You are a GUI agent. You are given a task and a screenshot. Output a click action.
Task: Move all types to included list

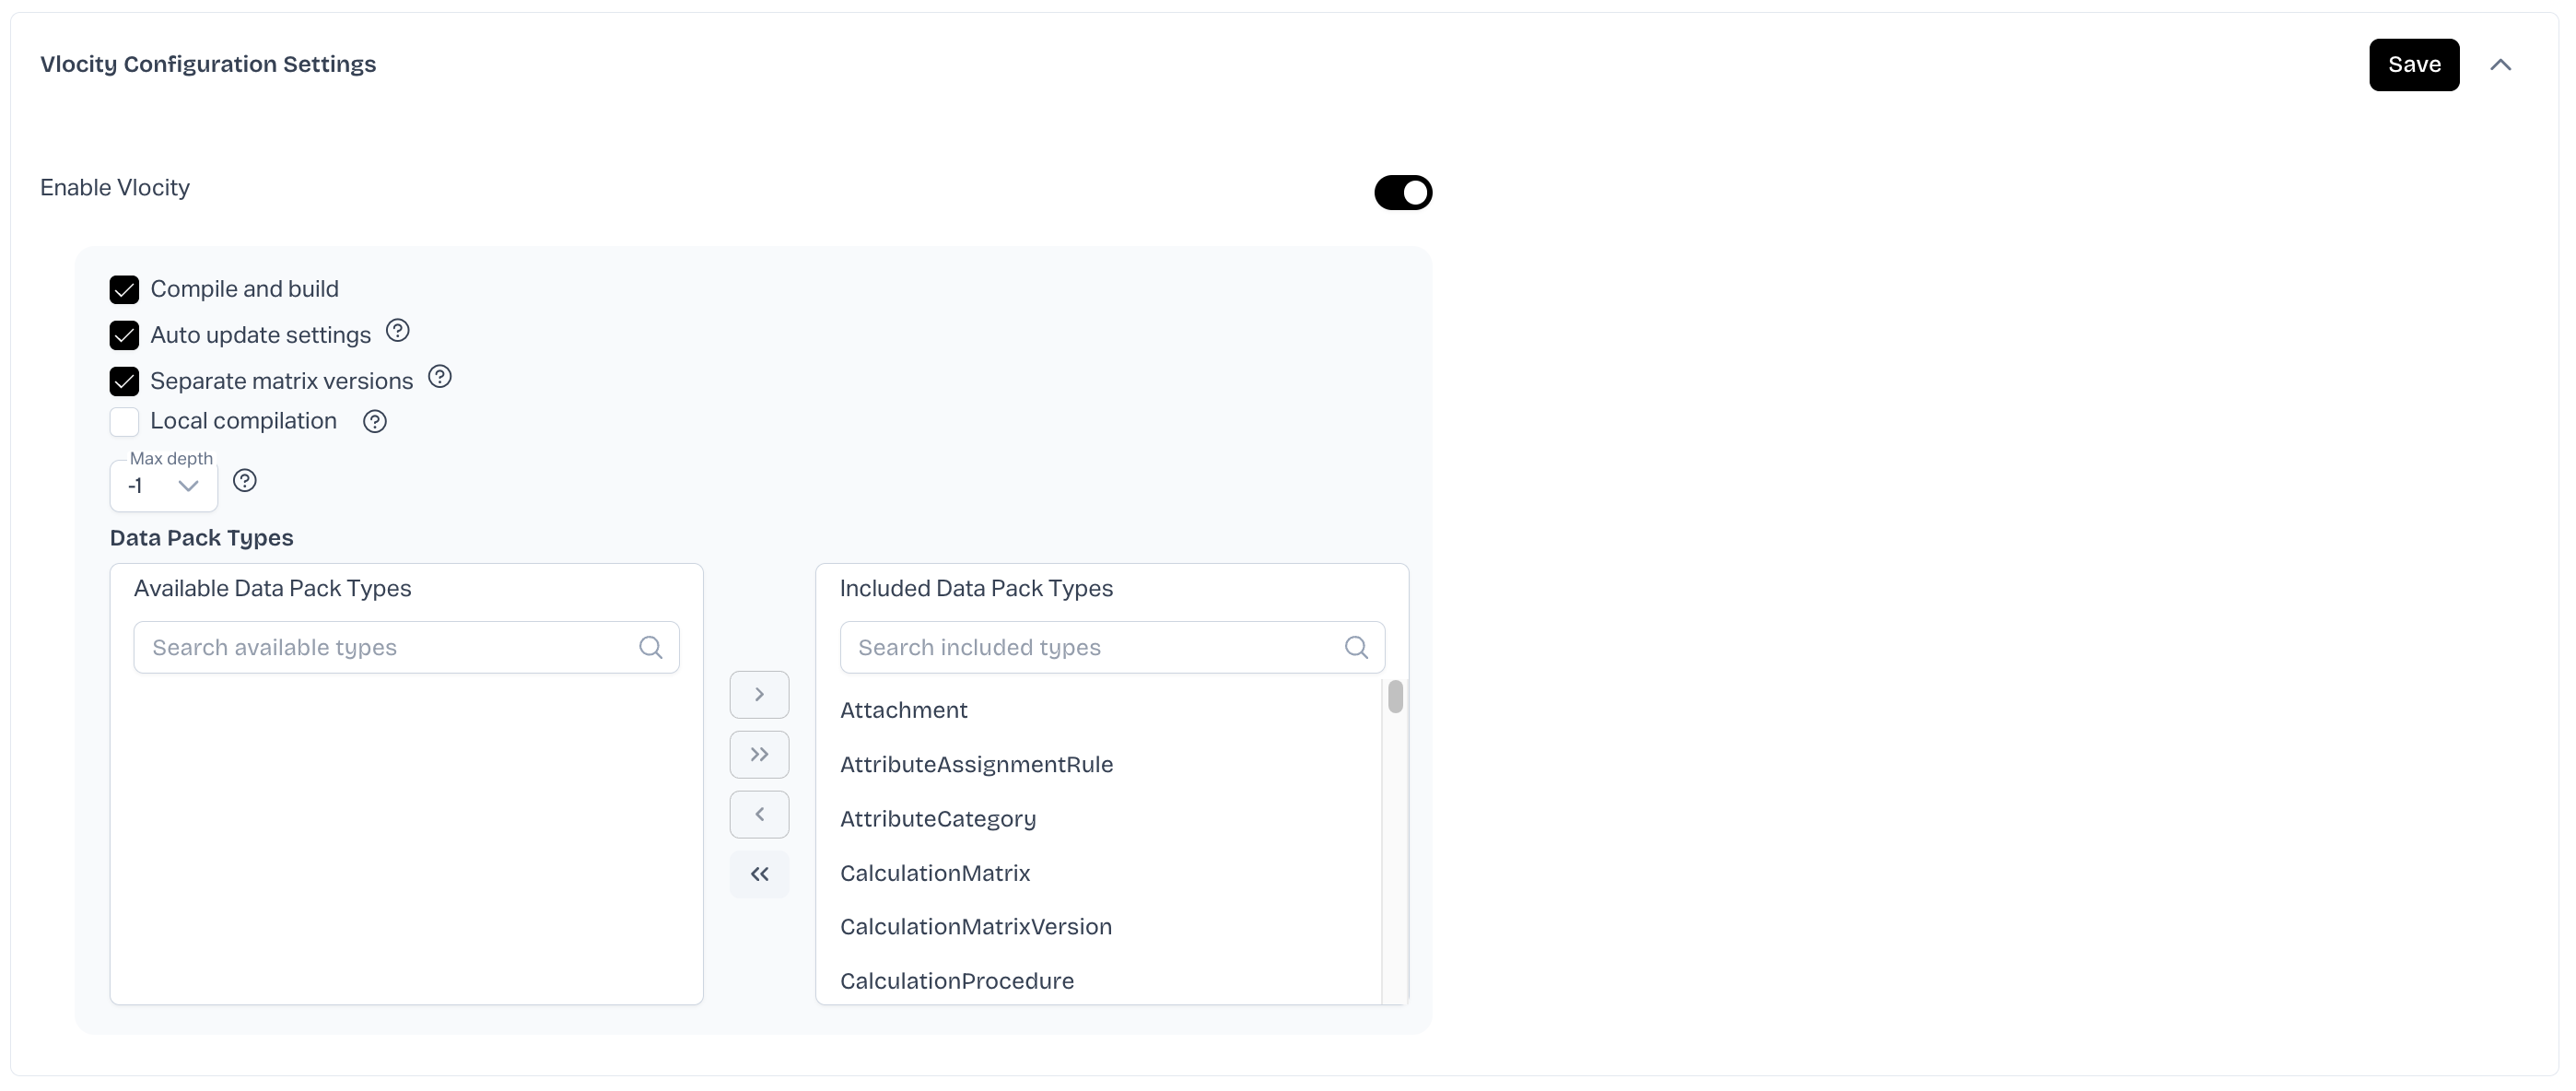click(x=759, y=755)
